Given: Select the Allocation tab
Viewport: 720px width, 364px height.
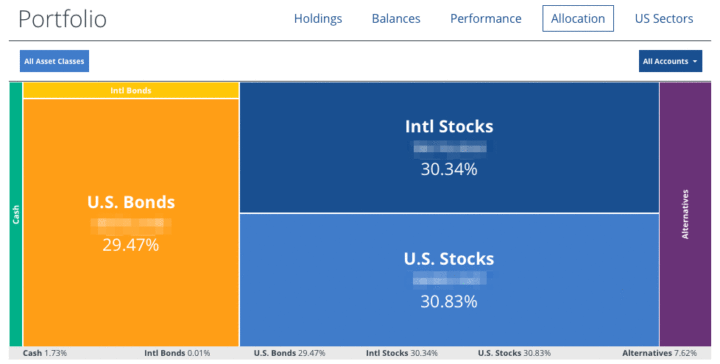Looking at the screenshot, I should (578, 18).
